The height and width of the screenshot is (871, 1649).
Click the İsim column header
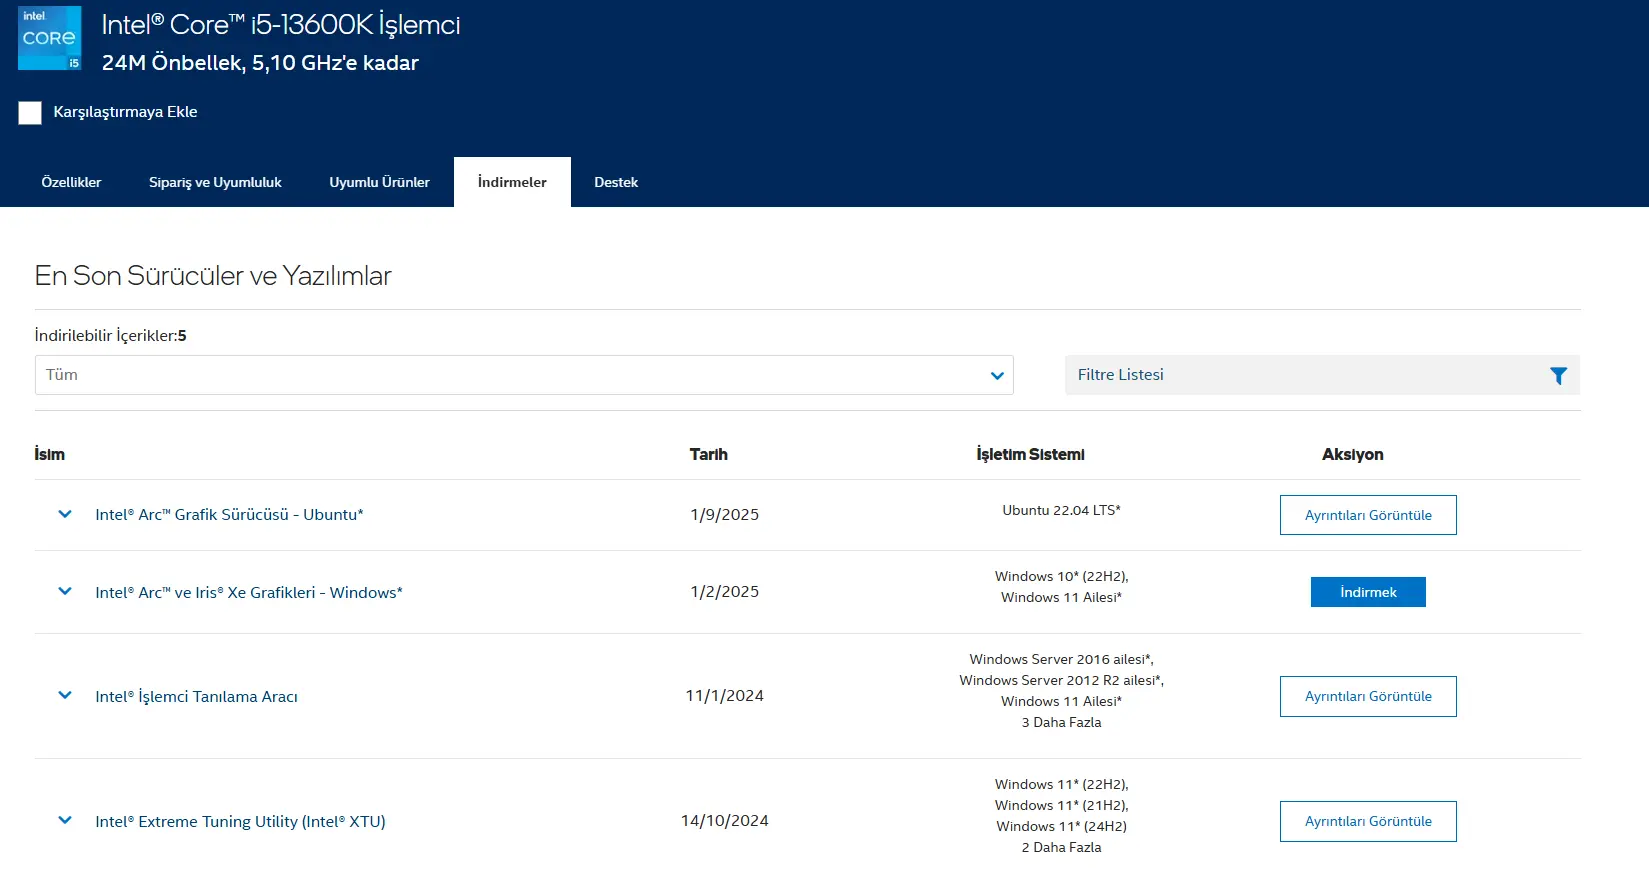(50, 454)
